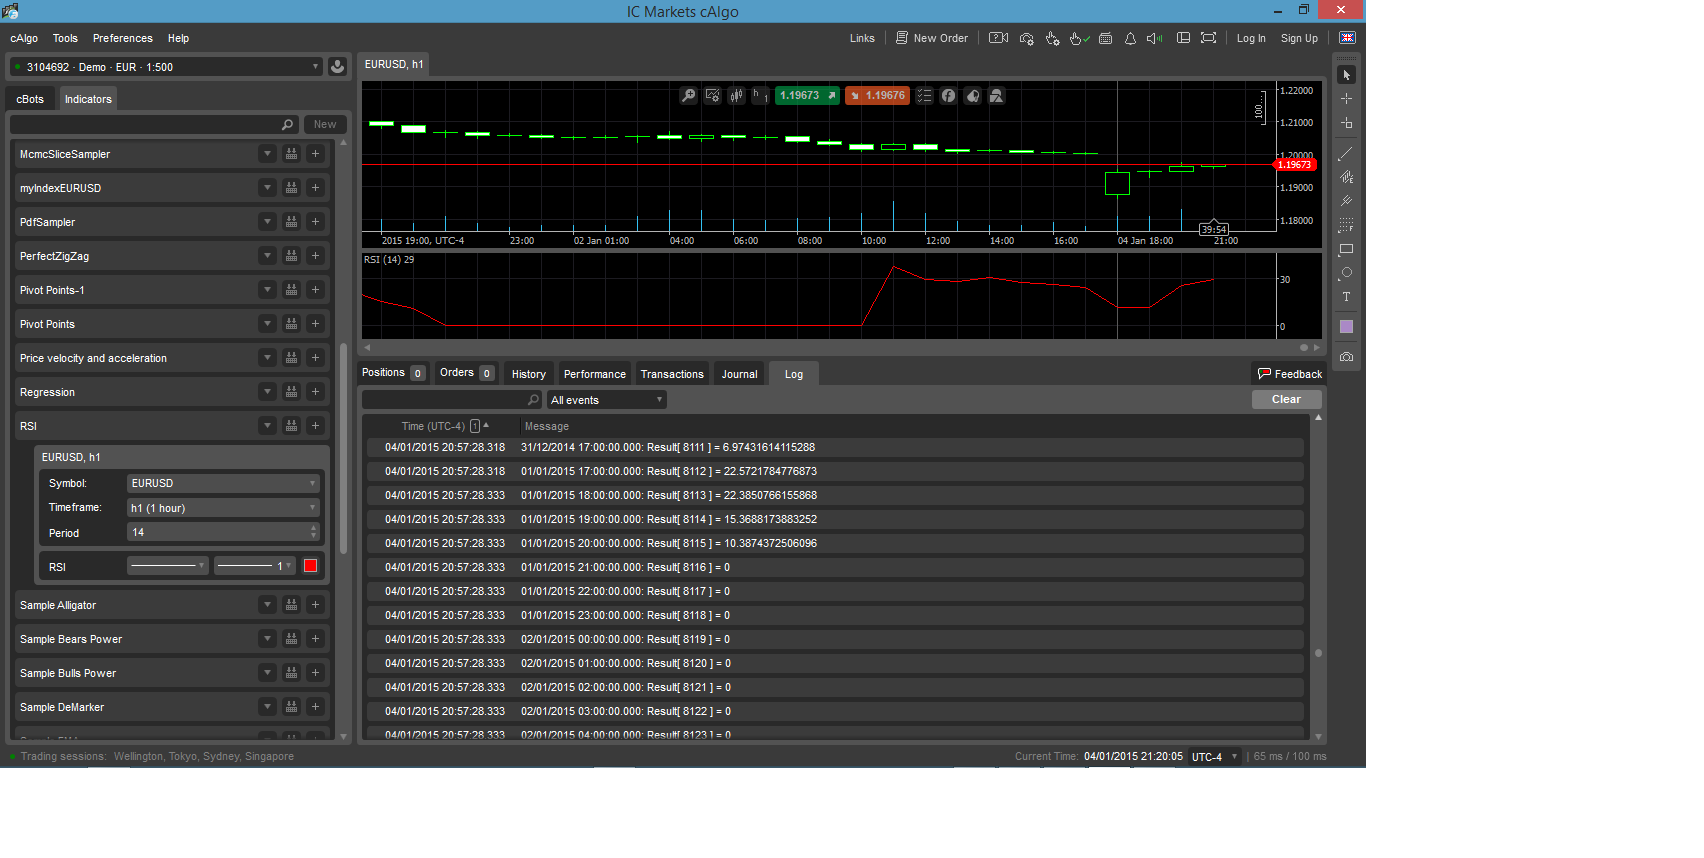The image size is (1704, 858).
Task: Expand options dropdown for McmcSliceSampler
Action: tap(267, 154)
